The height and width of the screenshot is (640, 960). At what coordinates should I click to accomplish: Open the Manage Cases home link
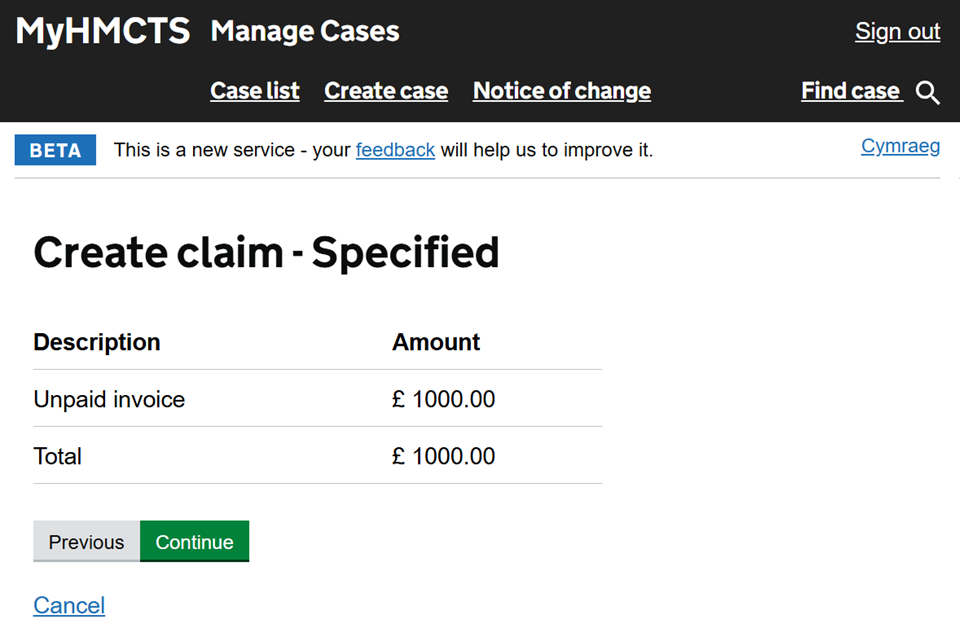305,31
